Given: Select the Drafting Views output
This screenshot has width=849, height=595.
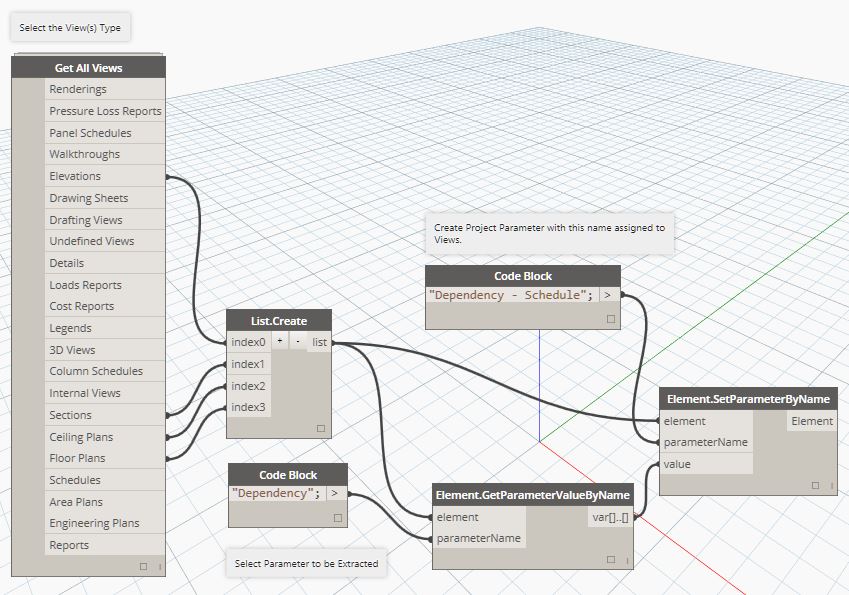Looking at the screenshot, I should point(105,220).
